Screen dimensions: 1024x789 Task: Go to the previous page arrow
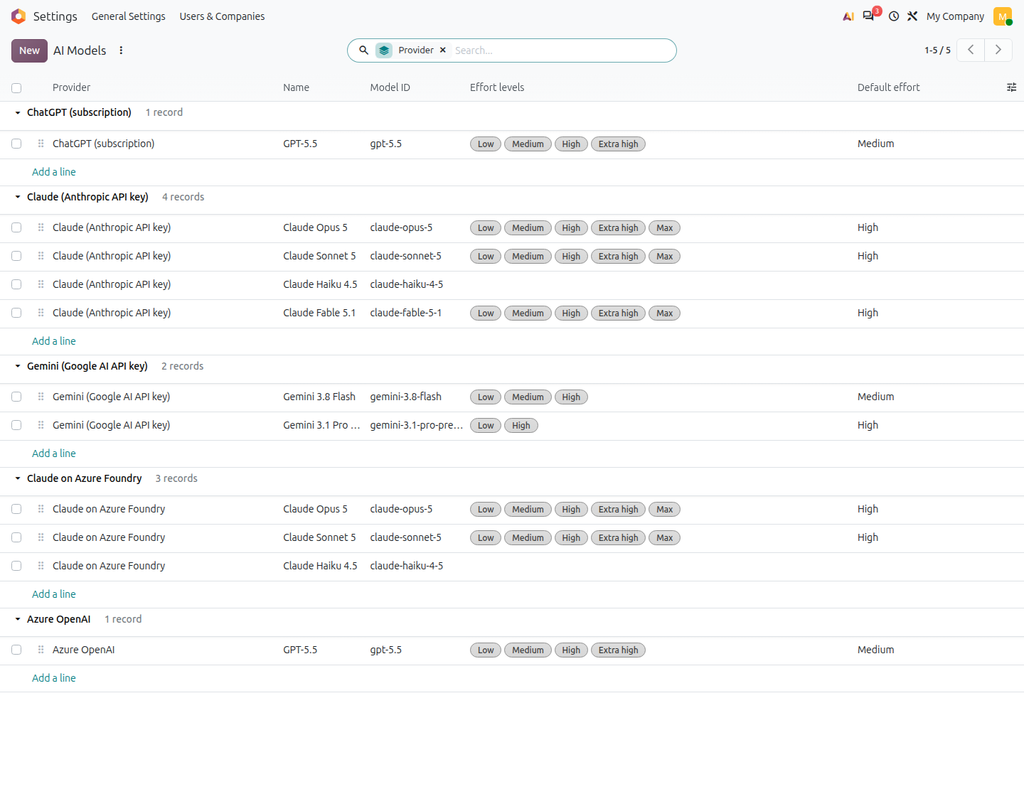tap(970, 50)
